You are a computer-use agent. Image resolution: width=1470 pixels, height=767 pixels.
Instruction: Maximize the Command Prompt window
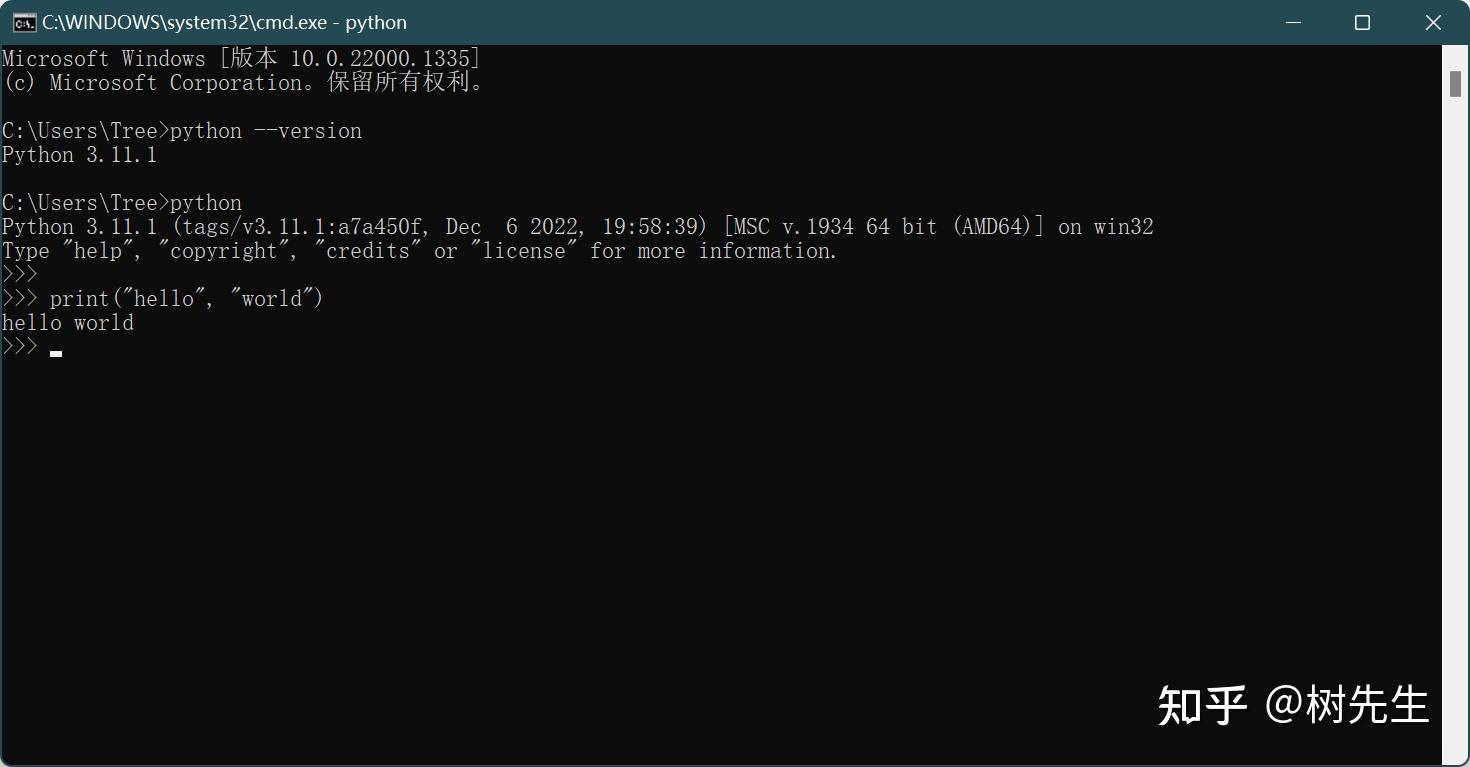1362,21
